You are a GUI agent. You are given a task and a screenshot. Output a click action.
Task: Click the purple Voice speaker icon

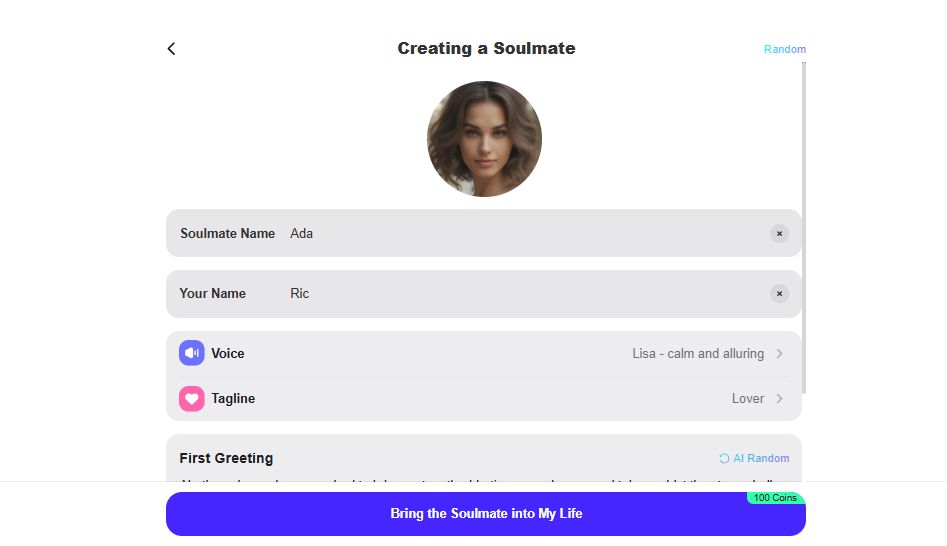point(191,353)
